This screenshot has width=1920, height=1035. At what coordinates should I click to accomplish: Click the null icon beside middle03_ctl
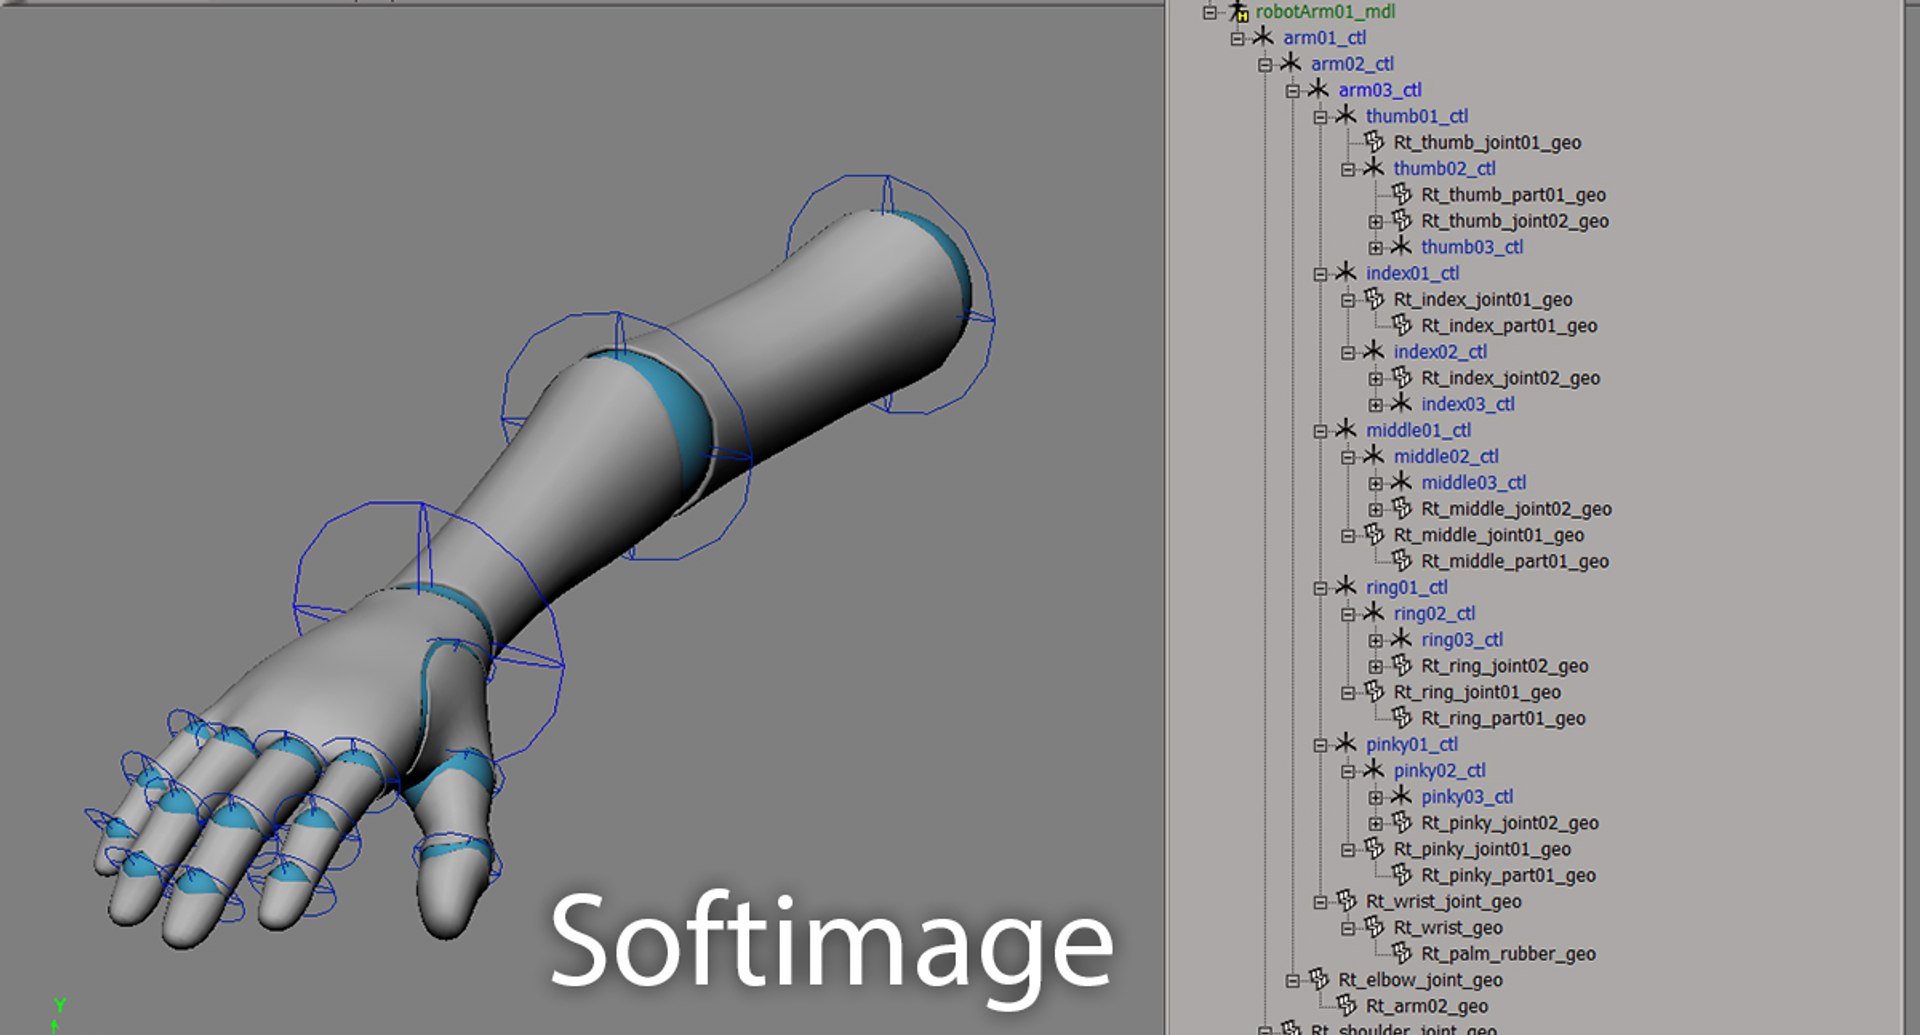[1401, 482]
